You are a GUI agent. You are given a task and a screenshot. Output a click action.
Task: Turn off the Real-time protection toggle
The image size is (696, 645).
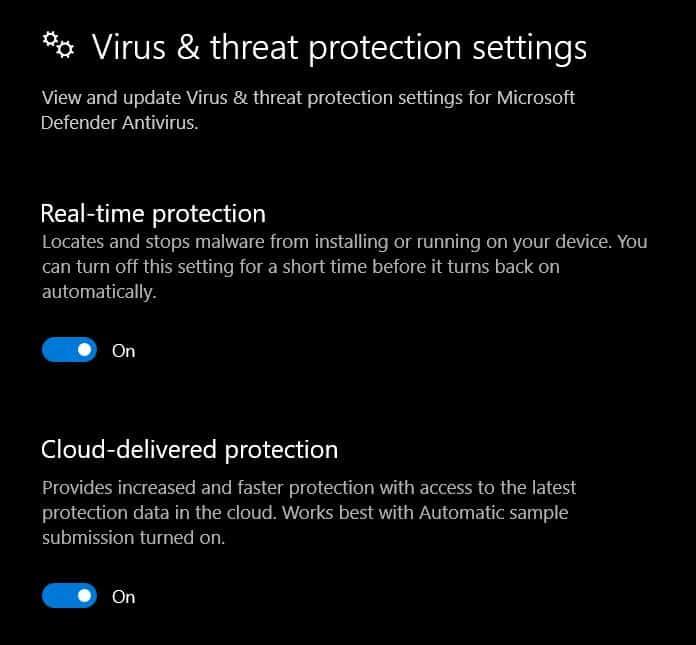tap(69, 350)
